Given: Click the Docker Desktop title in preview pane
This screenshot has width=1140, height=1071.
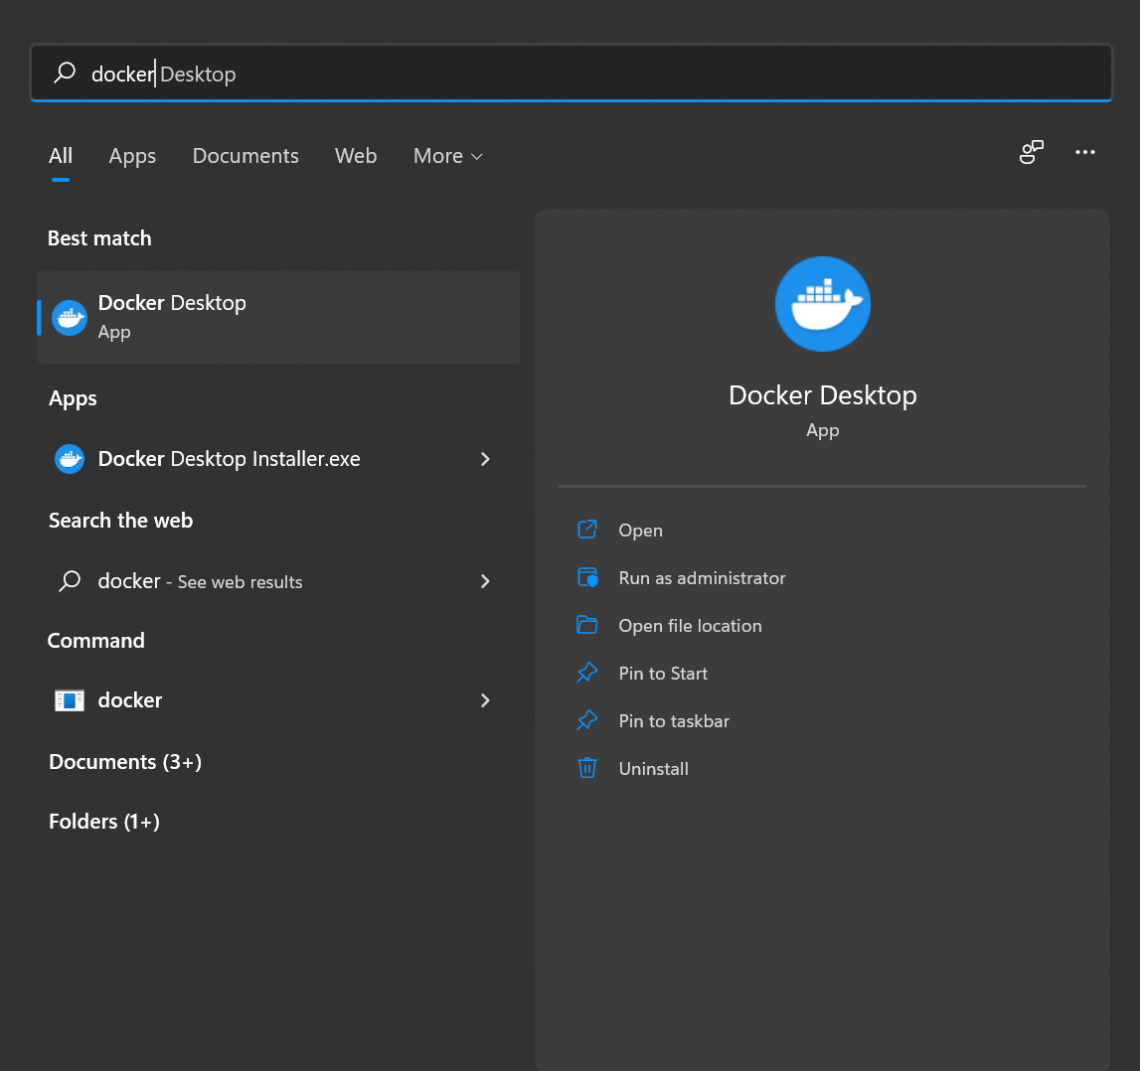Looking at the screenshot, I should coord(822,396).
